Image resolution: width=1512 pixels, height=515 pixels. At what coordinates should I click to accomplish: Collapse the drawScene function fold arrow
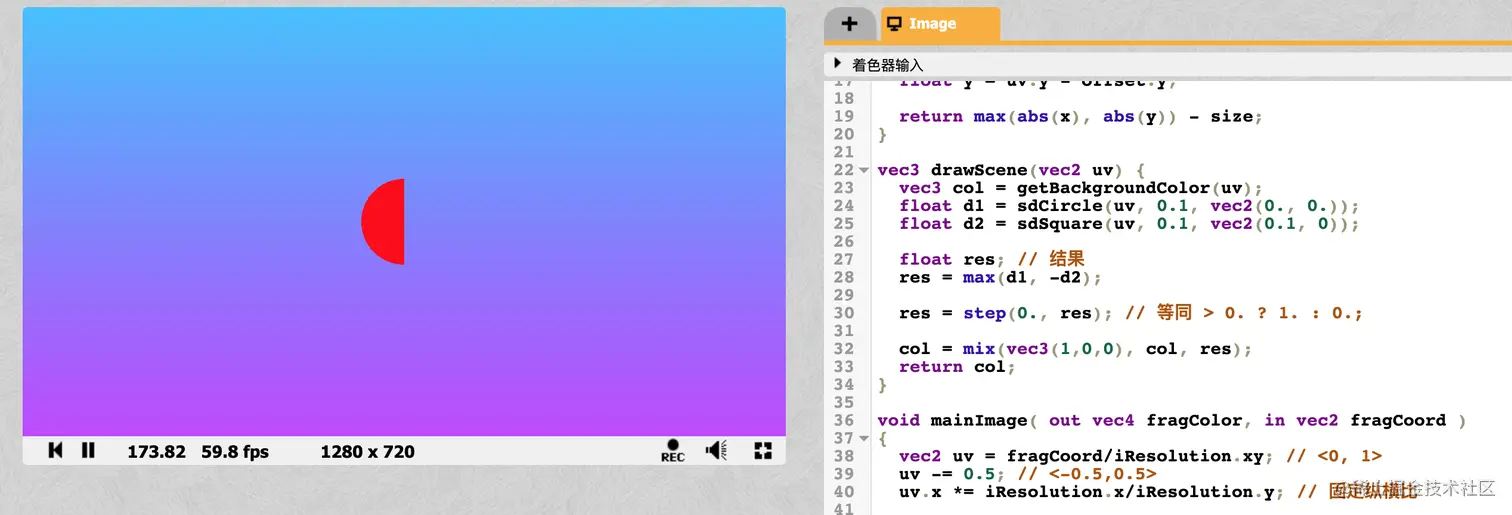pos(864,170)
